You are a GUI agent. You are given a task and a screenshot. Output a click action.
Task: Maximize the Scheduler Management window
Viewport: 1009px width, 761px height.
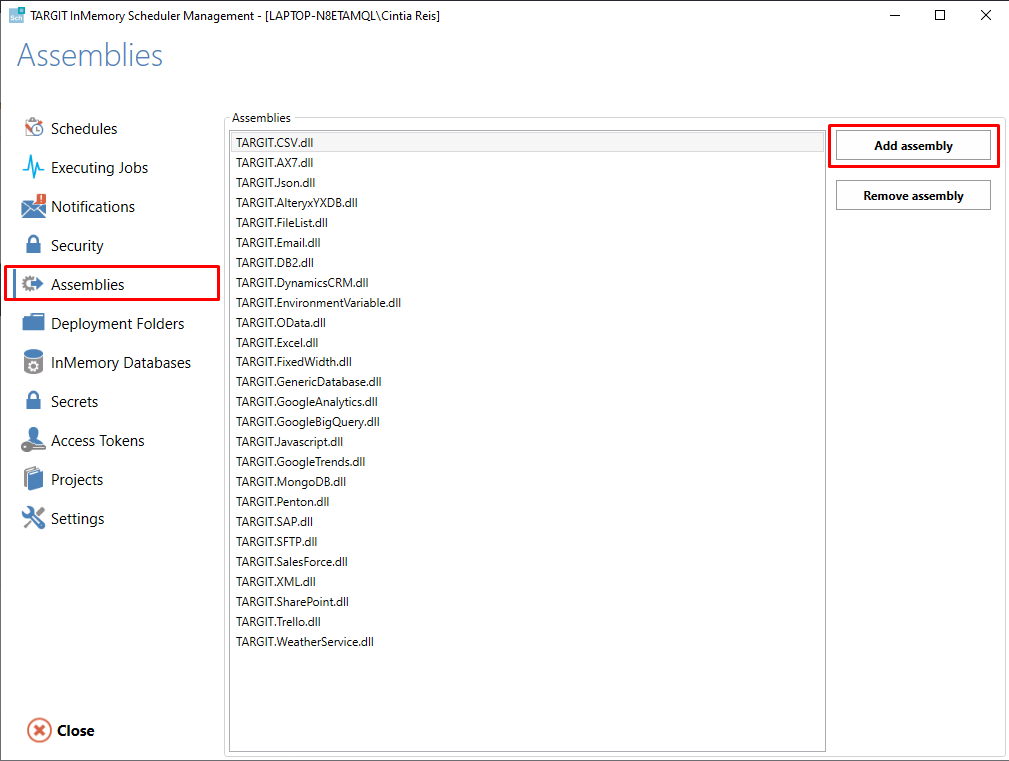[940, 15]
